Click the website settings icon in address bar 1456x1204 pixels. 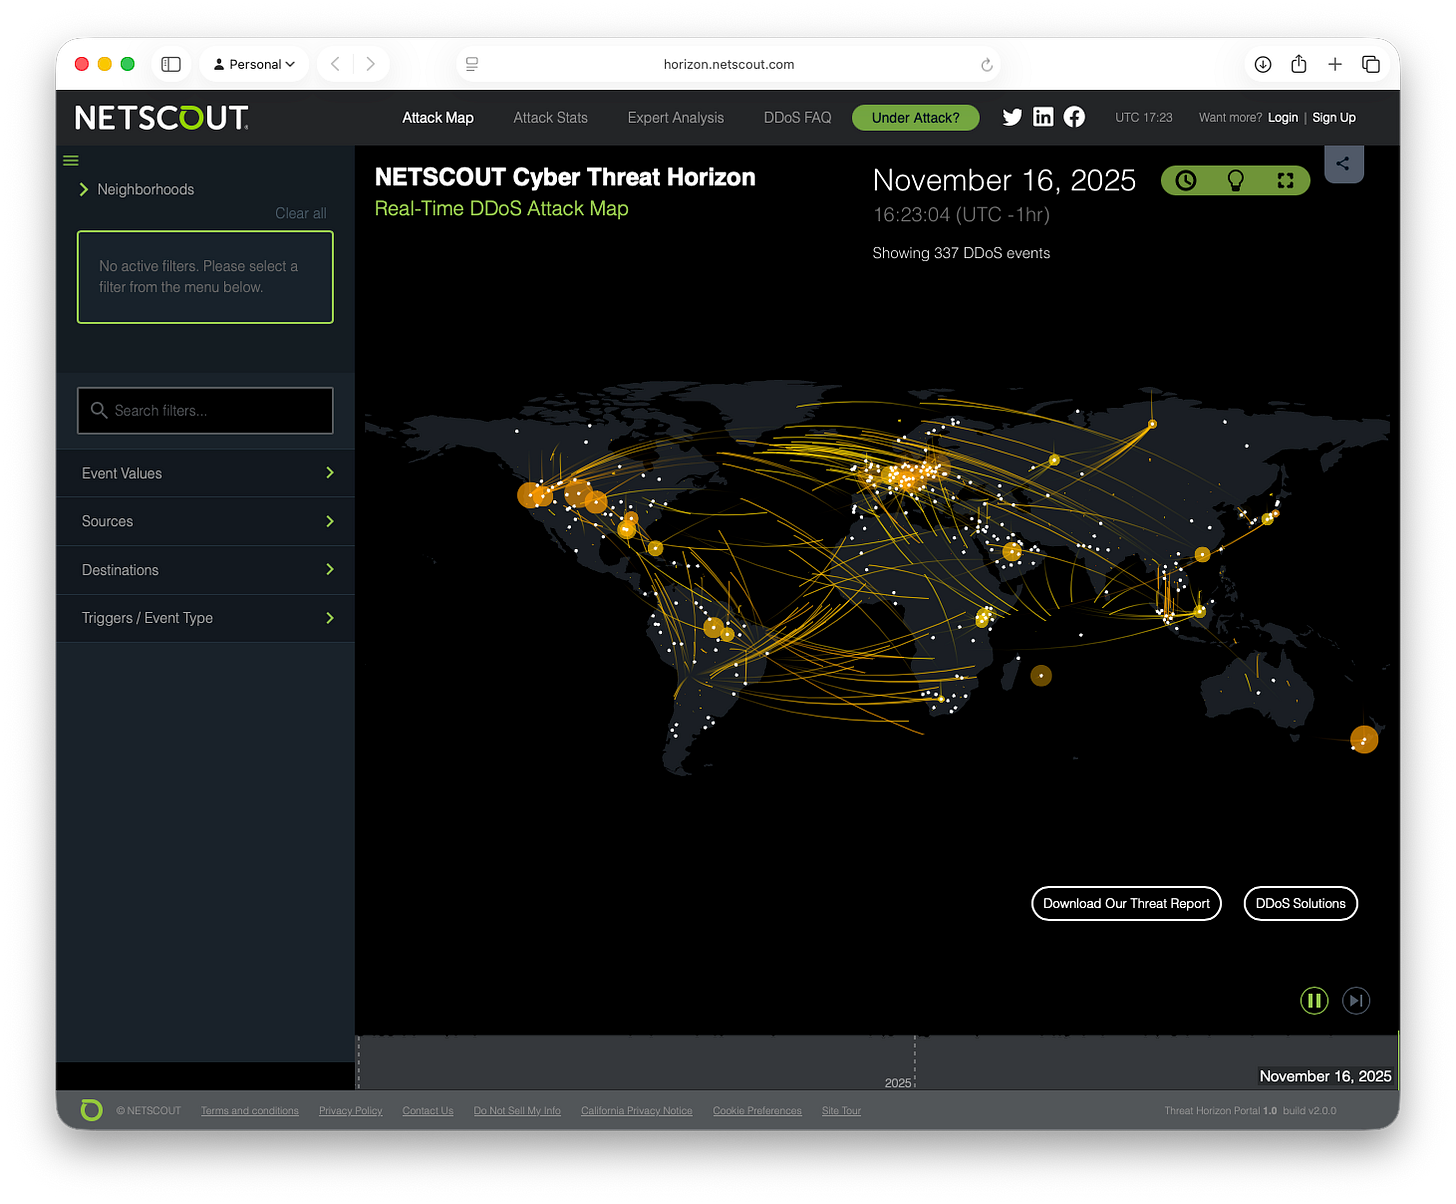coord(472,64)
